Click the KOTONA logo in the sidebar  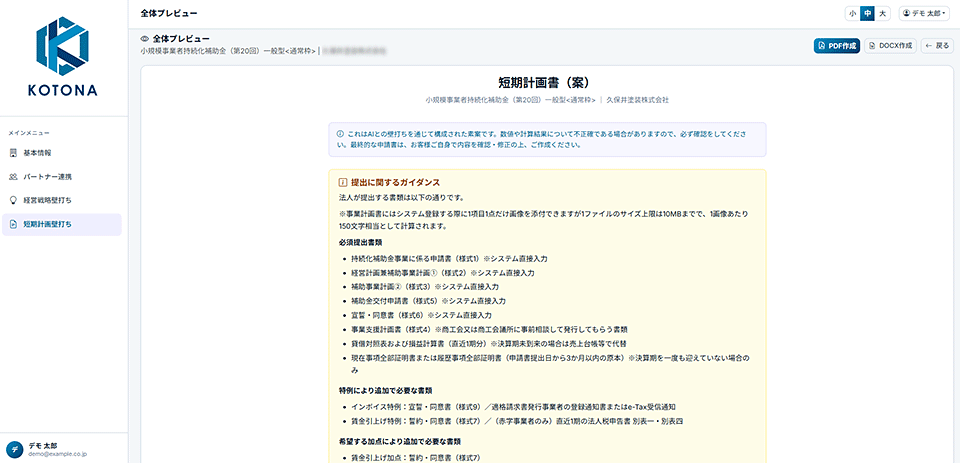62,56
